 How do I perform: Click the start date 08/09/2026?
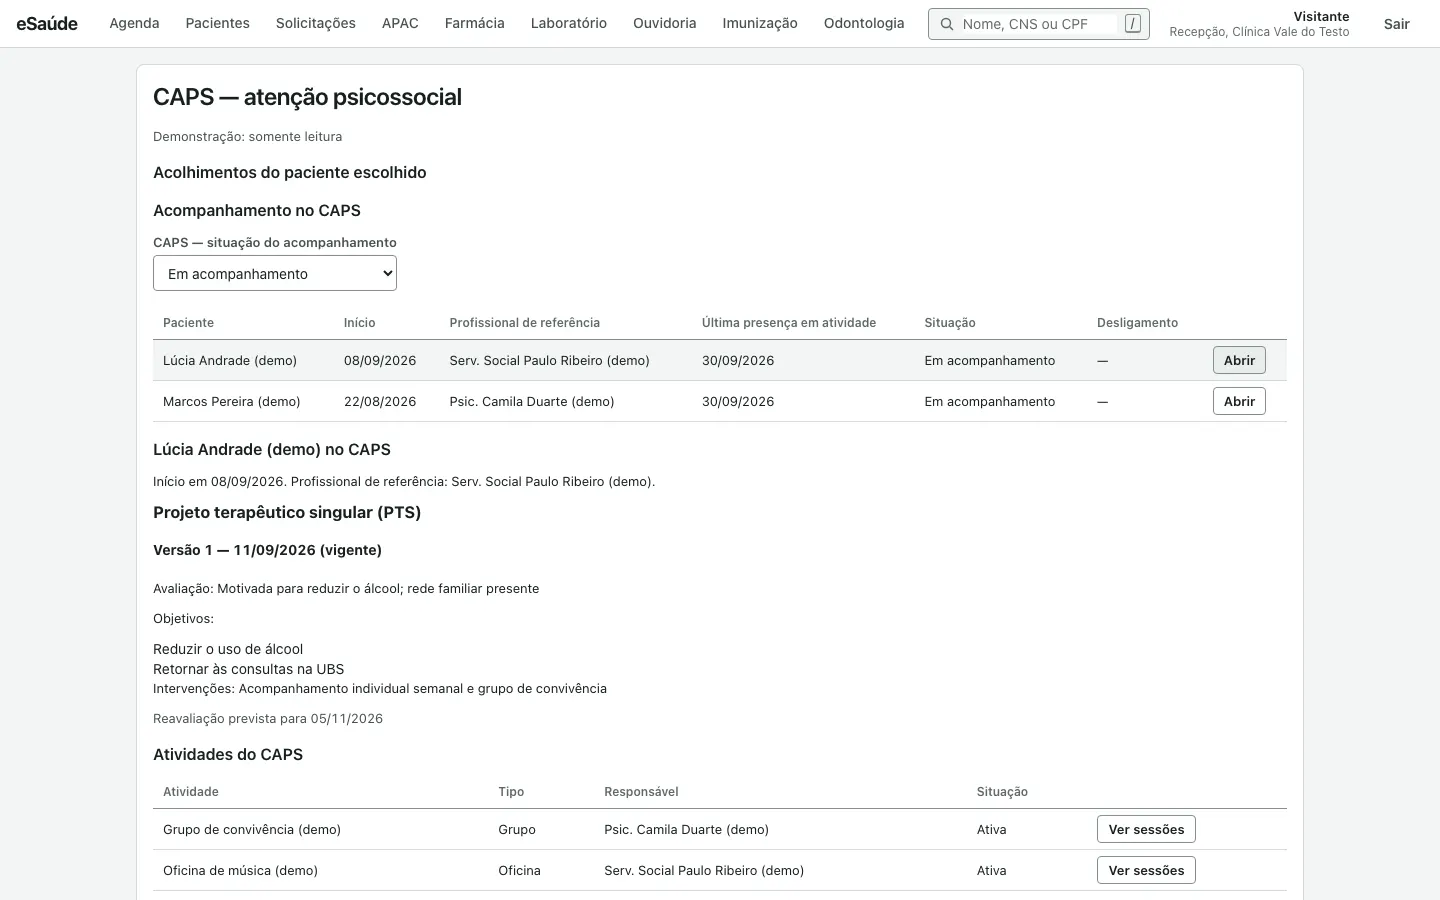pos(380,360)
